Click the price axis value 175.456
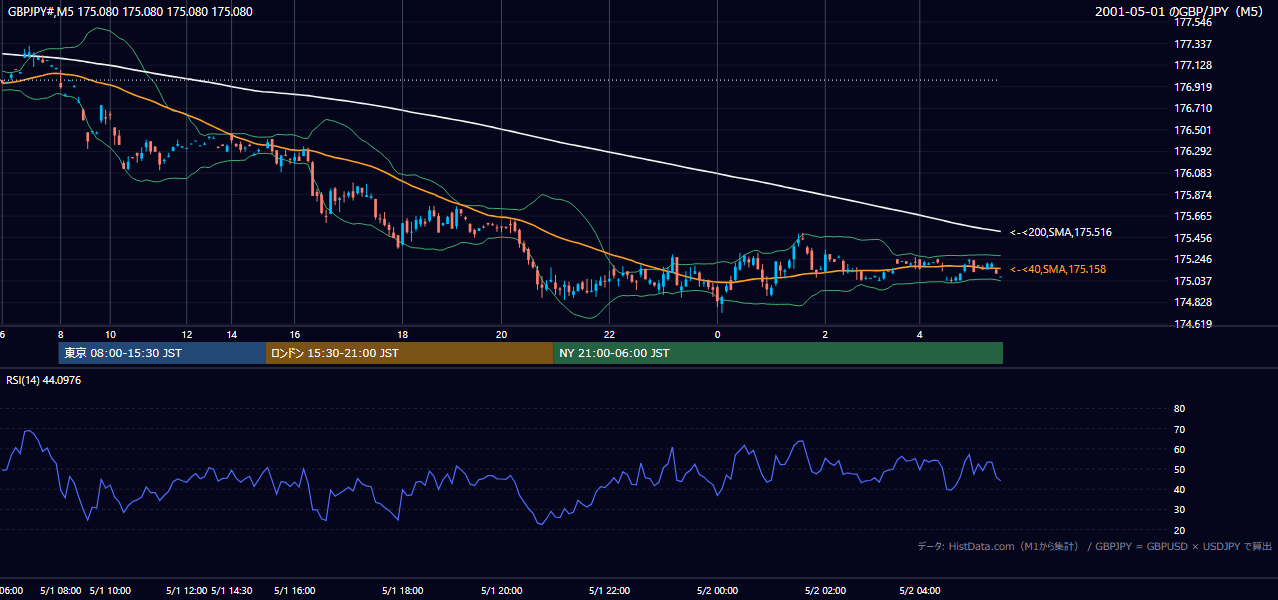The image size is (1278, 600). coord(1192,238)
